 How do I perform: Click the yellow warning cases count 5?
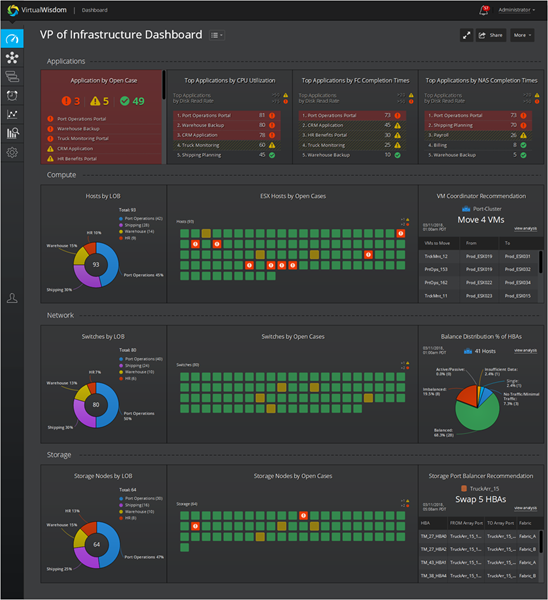[99, 101]
